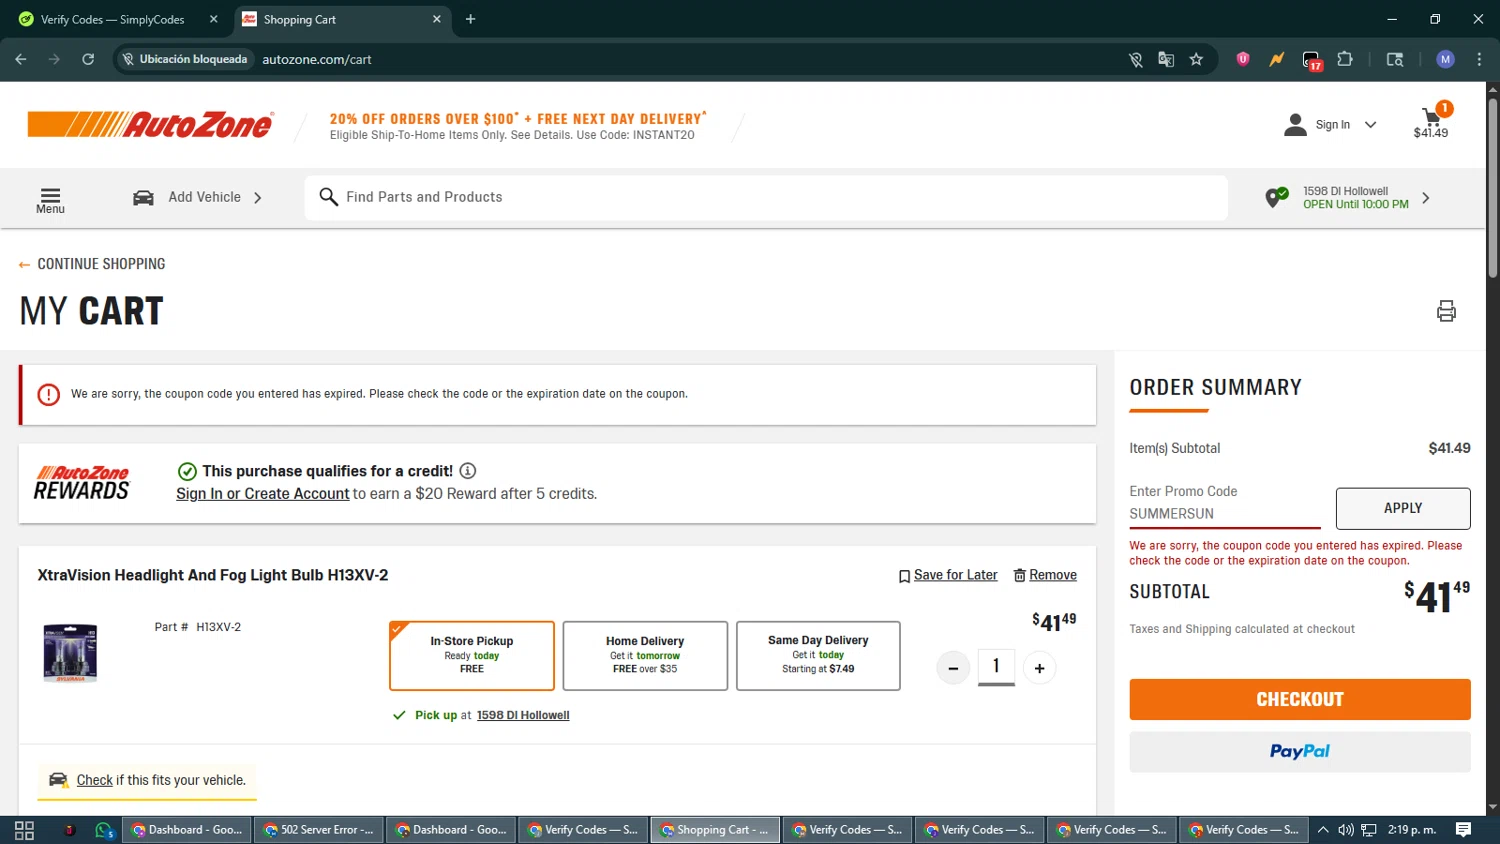1500x844 pixels.
Task: Open the Chrome three-dot menu
Action: (1479, 60)
